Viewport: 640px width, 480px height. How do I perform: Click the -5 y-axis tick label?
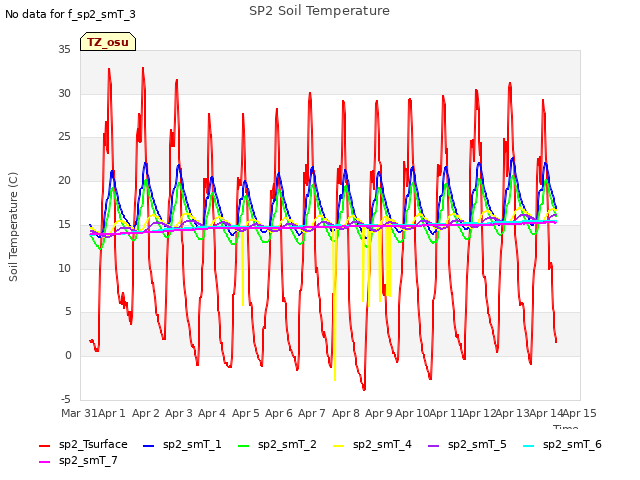pos(66,399)
